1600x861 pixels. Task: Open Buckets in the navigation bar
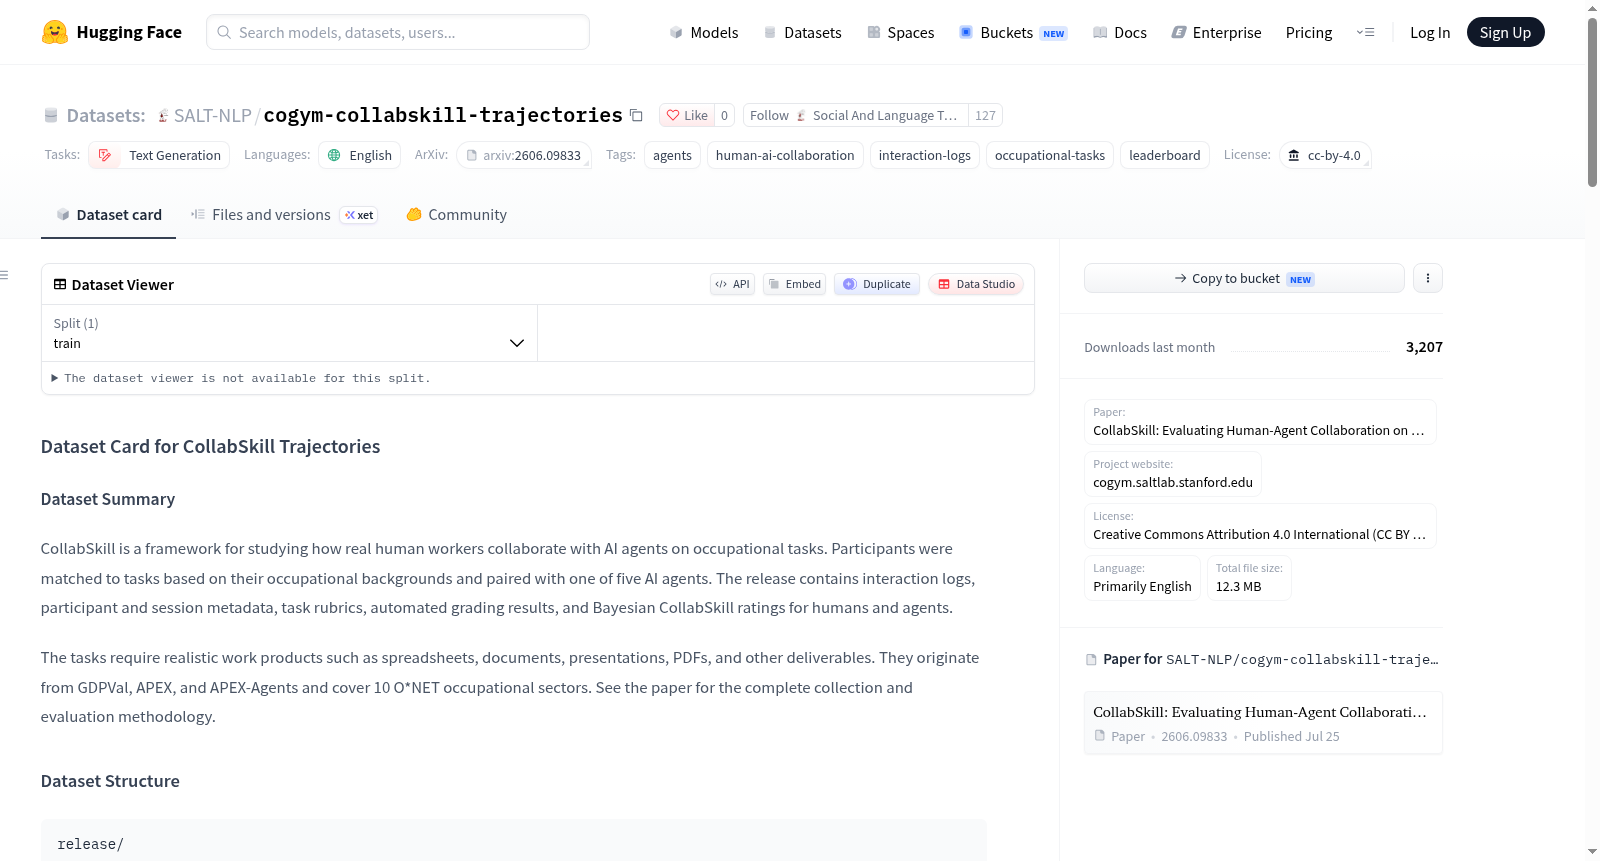[x=1013, y=32]
